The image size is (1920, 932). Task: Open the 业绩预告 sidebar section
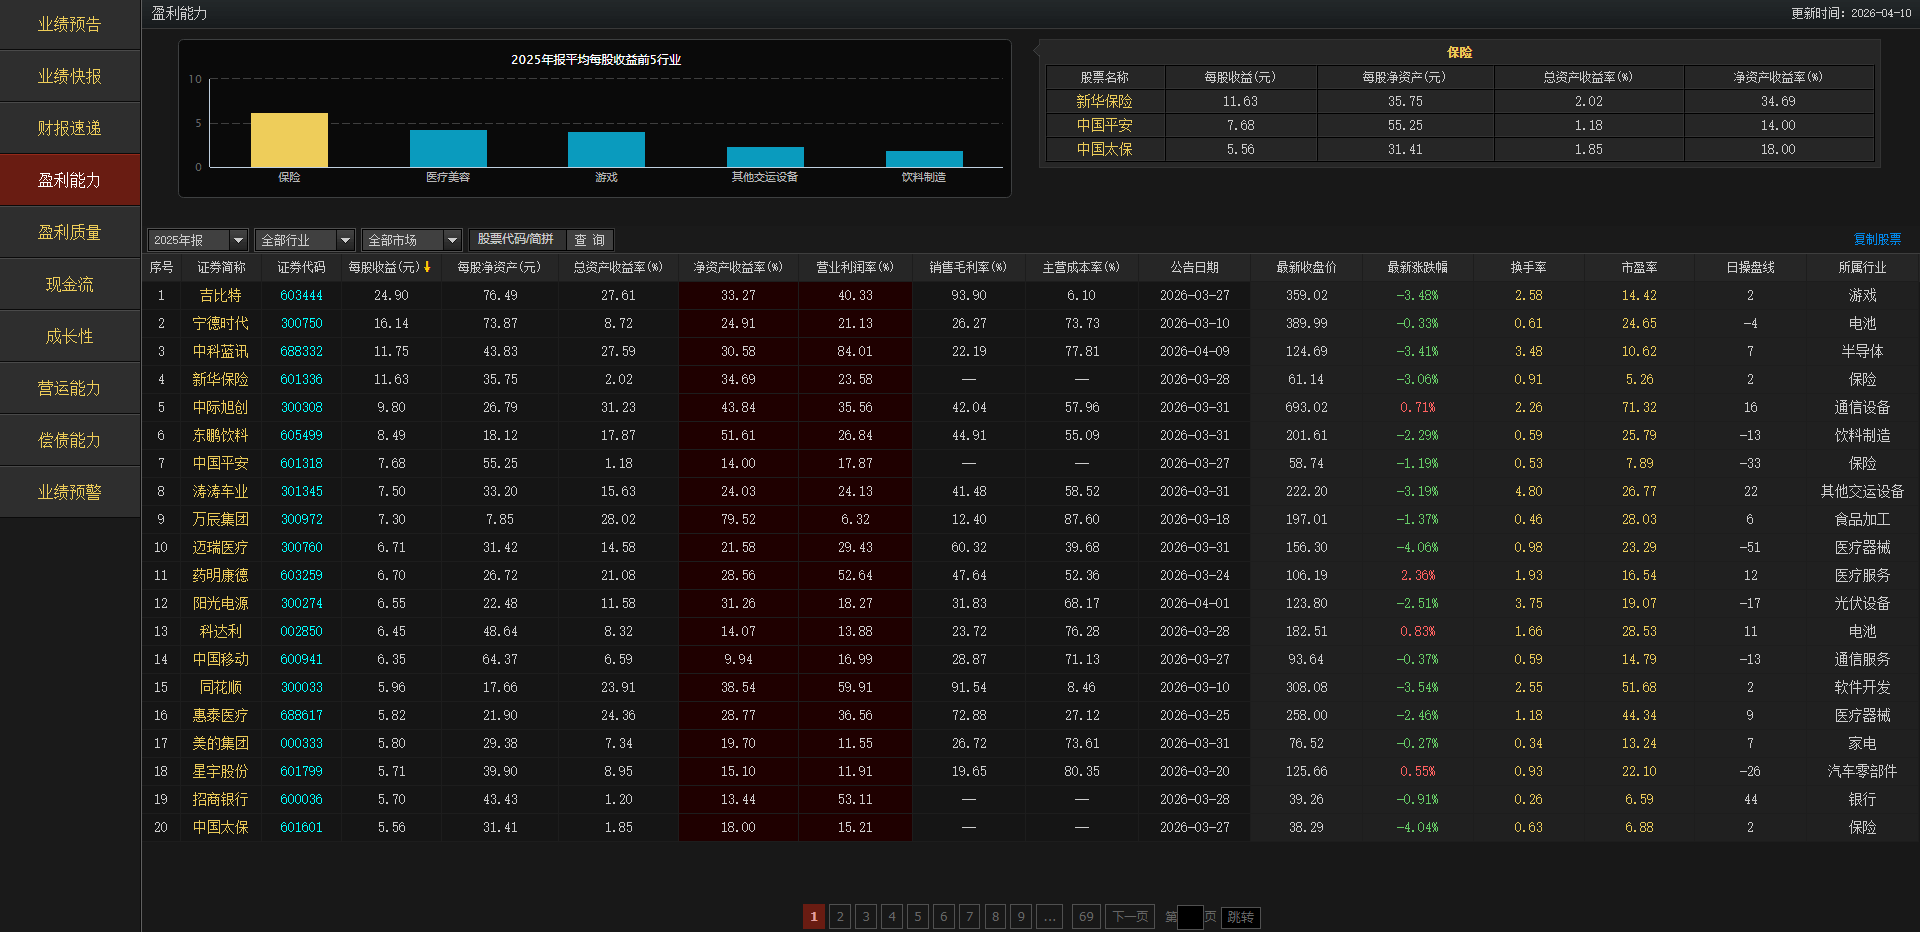pyautogui.click(x=70, y=24)
